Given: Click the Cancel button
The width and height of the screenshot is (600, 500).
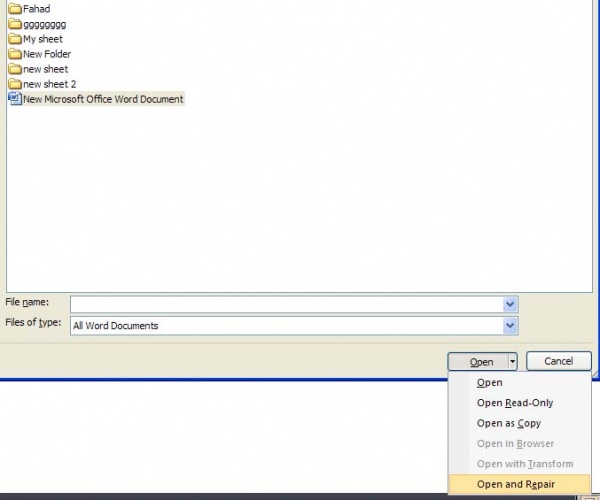Looking at the screenshot, I should 559,361.
